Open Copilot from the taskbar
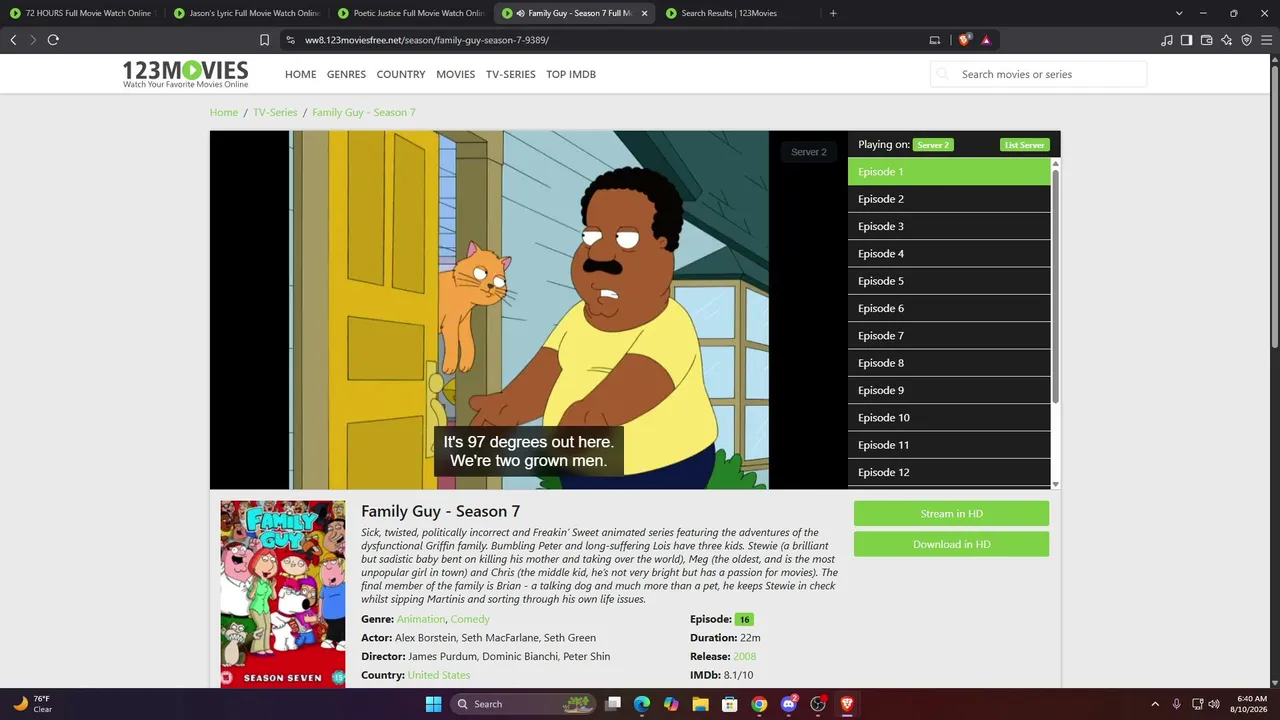 click(671, 704)
